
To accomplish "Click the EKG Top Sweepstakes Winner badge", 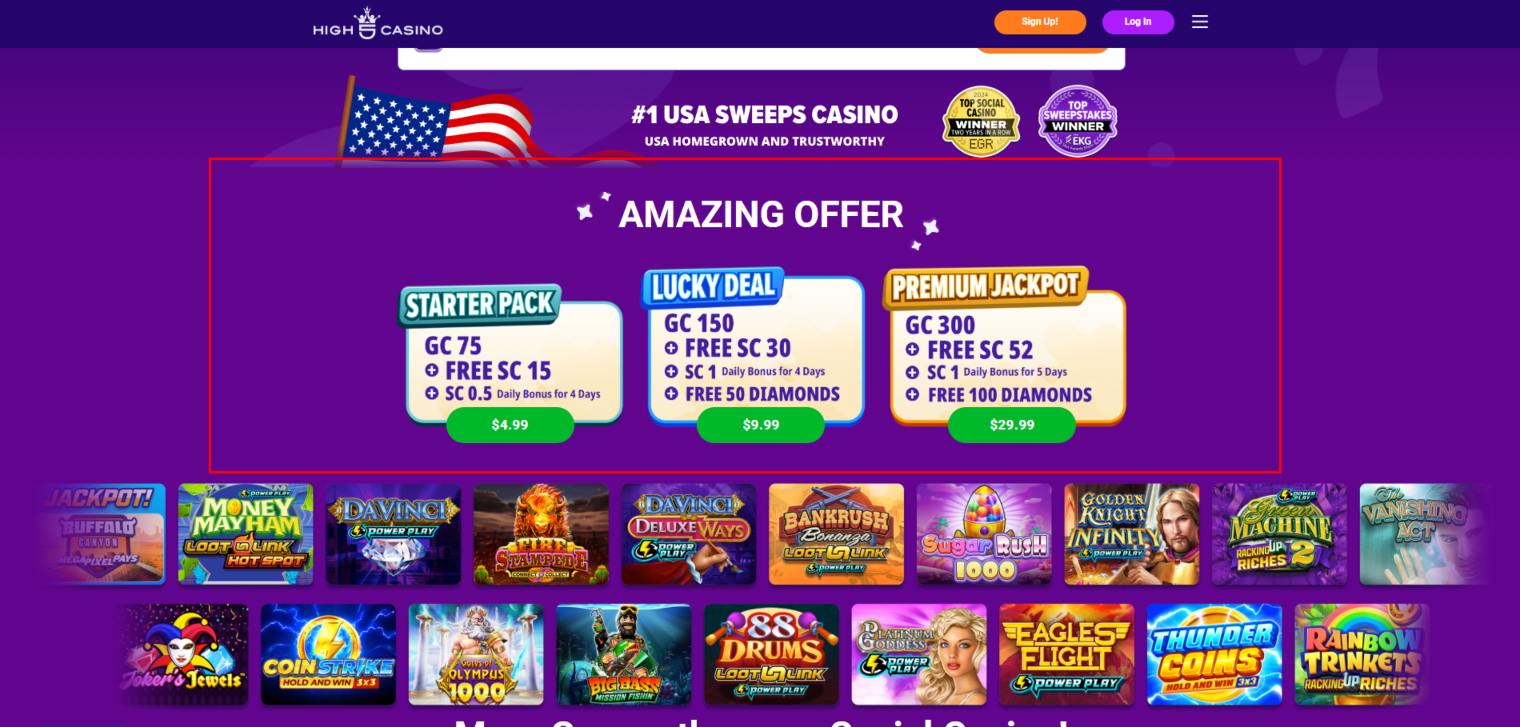I will pos(1077,122).
